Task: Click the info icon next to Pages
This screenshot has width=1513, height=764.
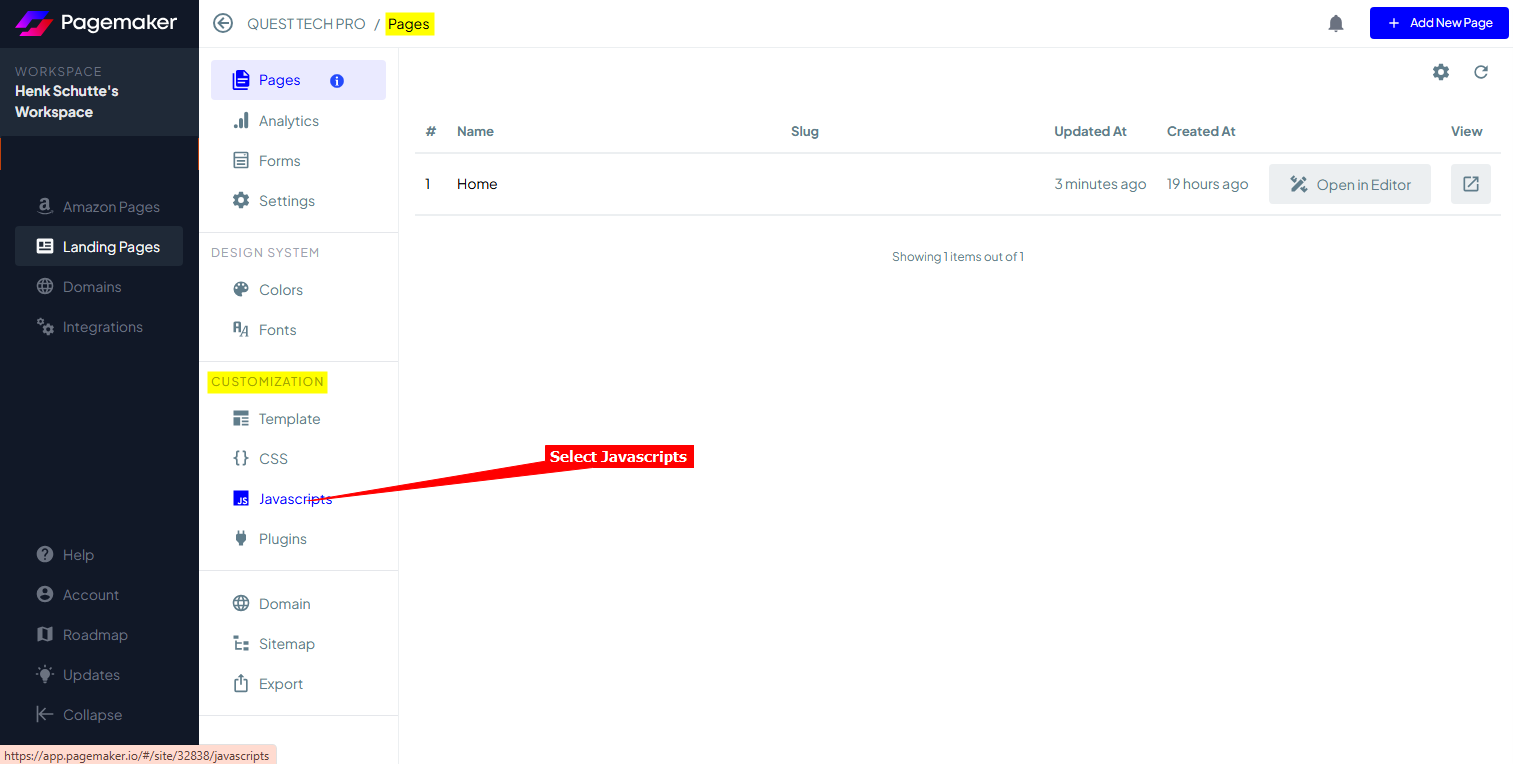Action: [x=337, y=81]
